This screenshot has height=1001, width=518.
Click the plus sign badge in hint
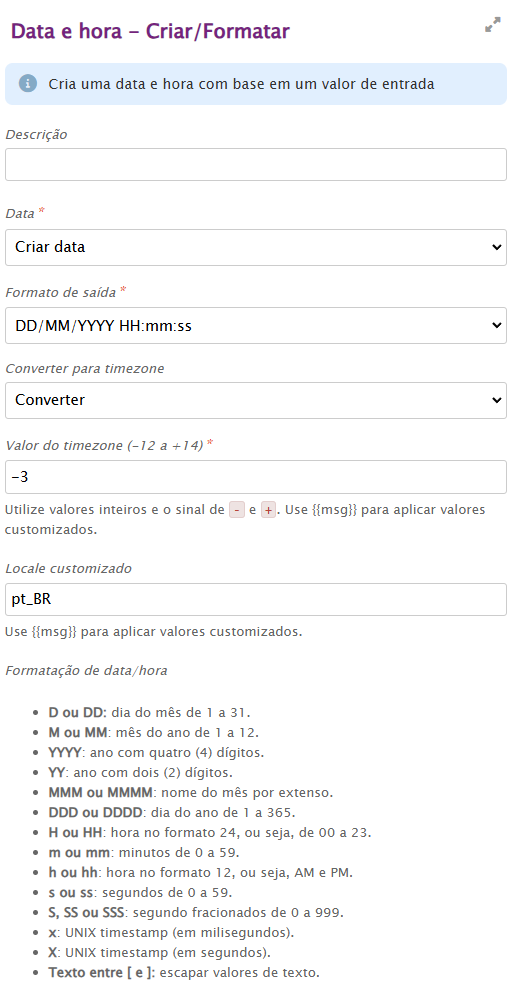[268, 510]
